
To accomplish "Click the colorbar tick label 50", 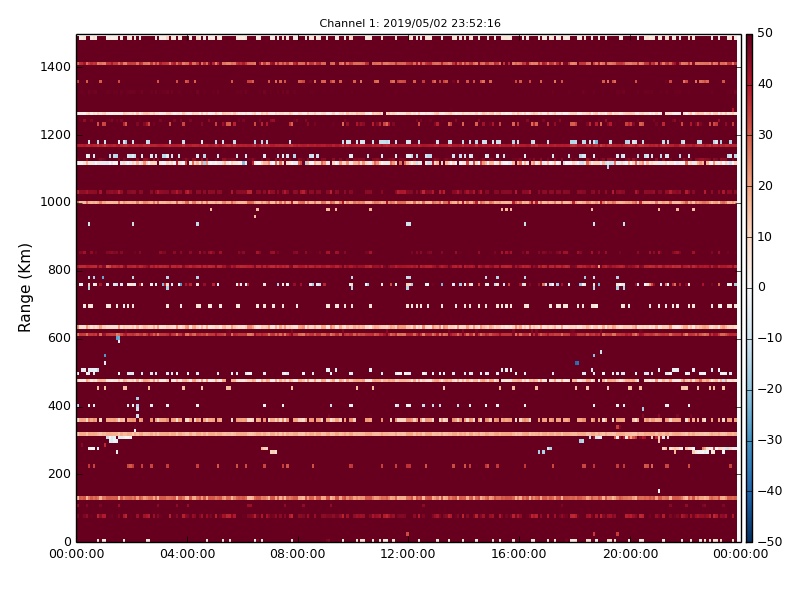I will 765,33.
